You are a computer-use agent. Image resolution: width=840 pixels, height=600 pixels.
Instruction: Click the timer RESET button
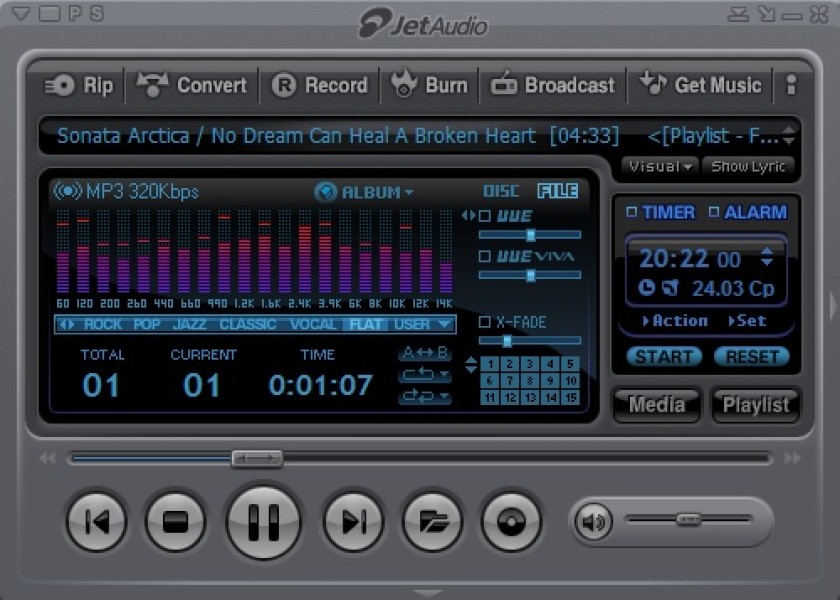(752, 356)
